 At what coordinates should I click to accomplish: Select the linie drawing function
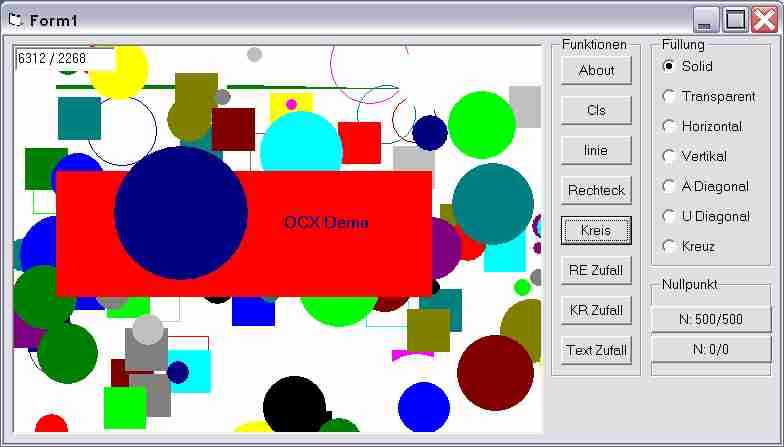596,150
